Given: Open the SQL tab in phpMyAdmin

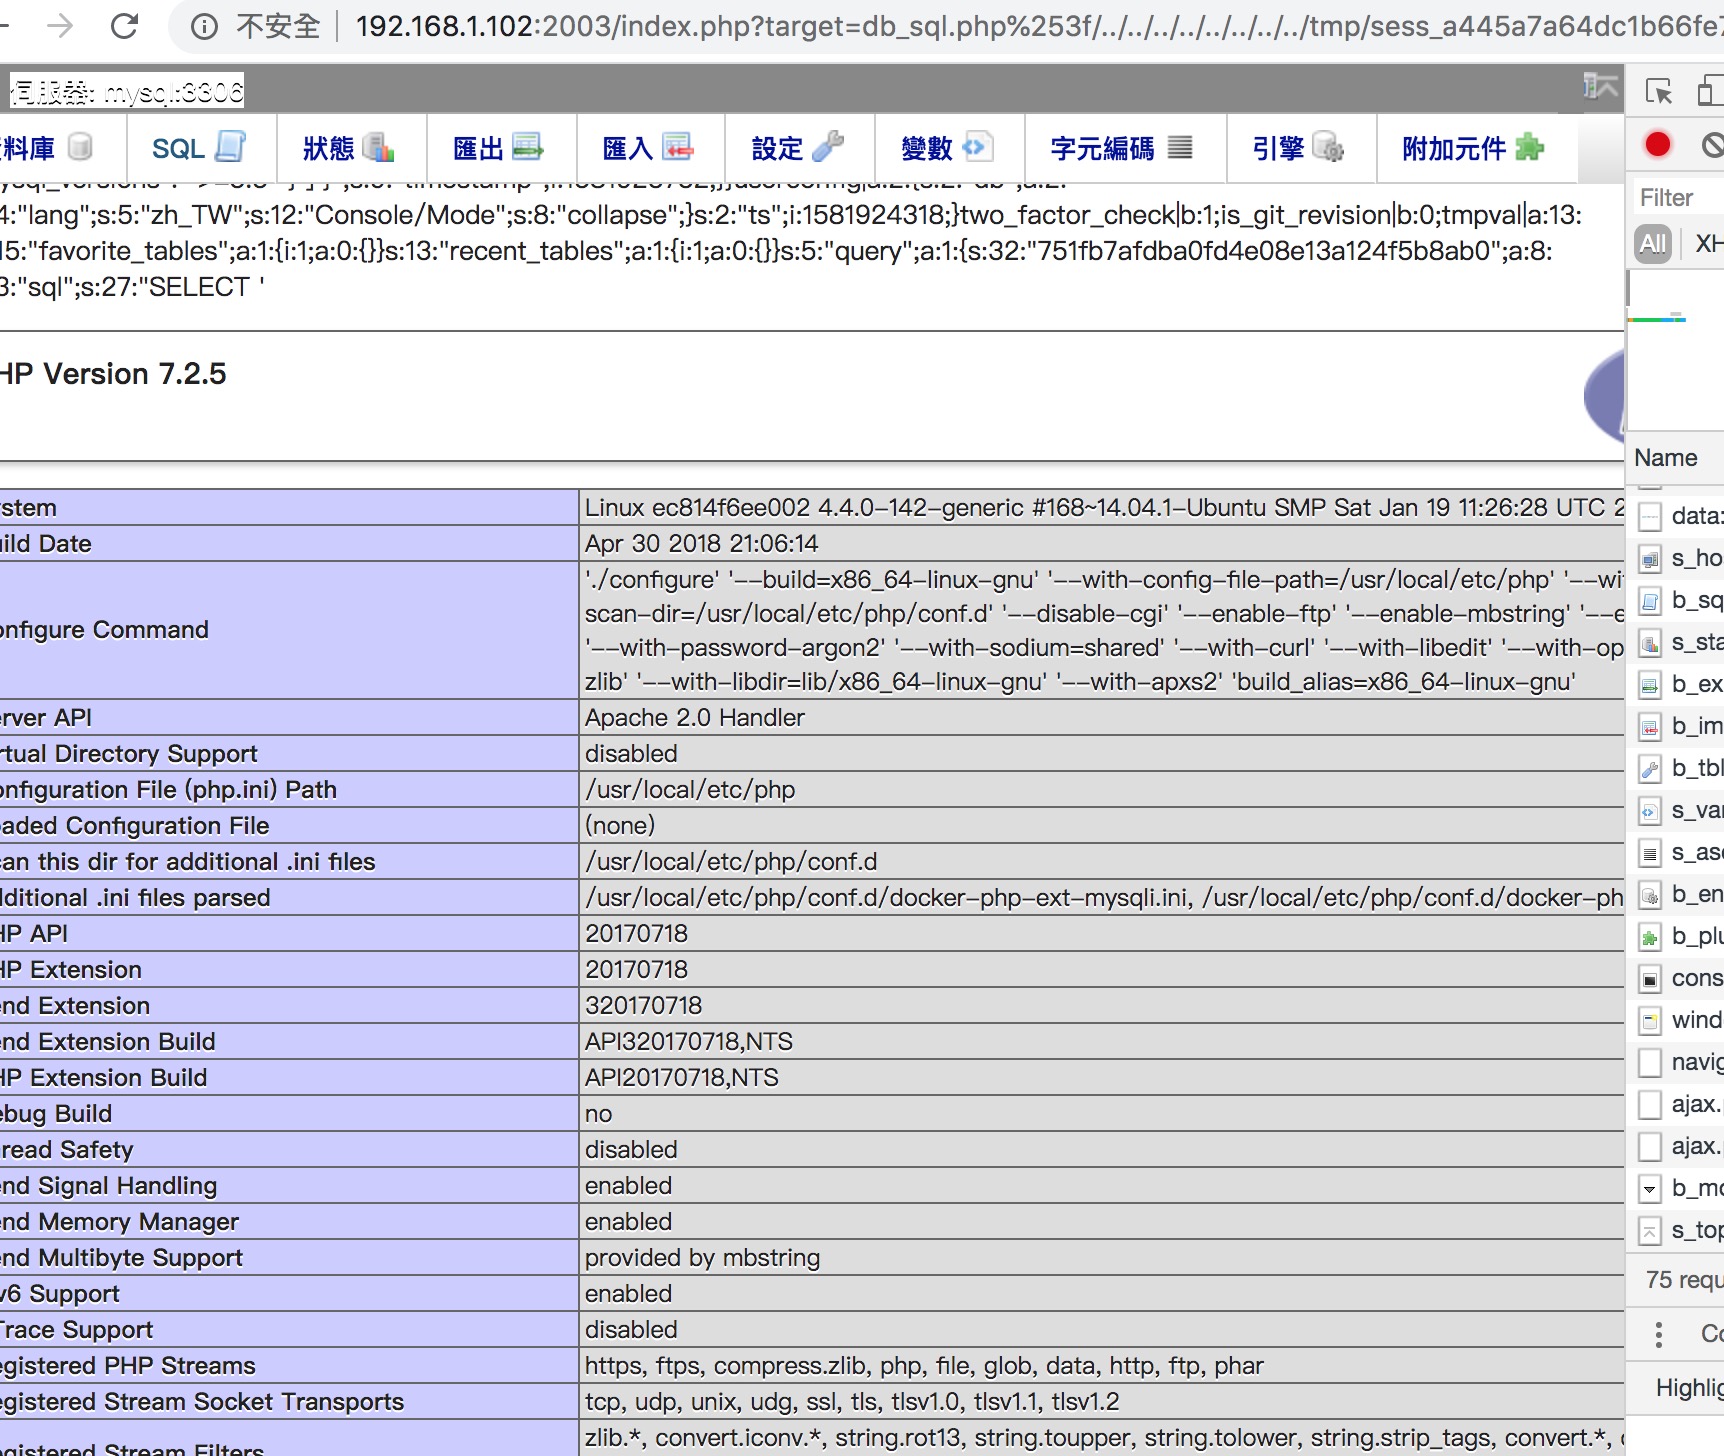Looking at the screenshot, I should coord(199,148).
